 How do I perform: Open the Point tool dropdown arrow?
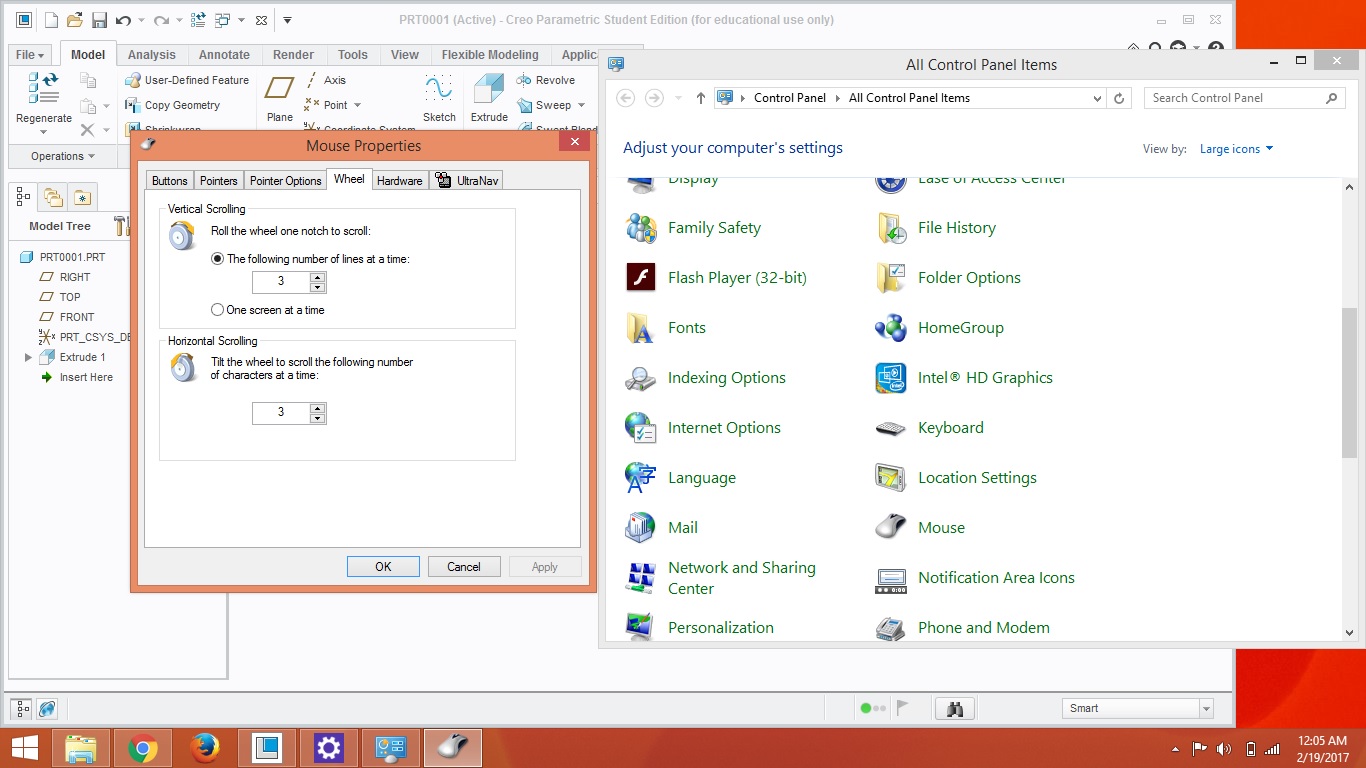point(357,105)
